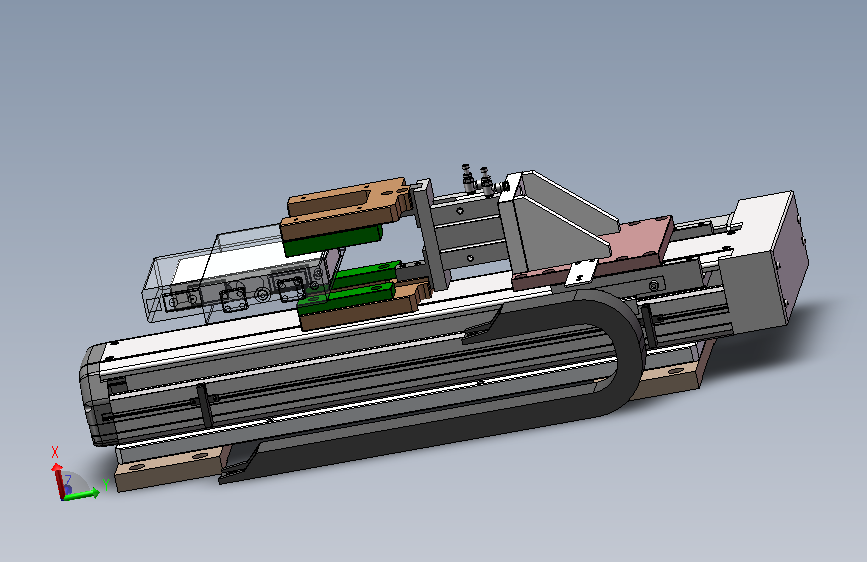Screen dimensions: 867x562
Task: Click the green Y axis arrow of the triad
Action: (81, 493)
